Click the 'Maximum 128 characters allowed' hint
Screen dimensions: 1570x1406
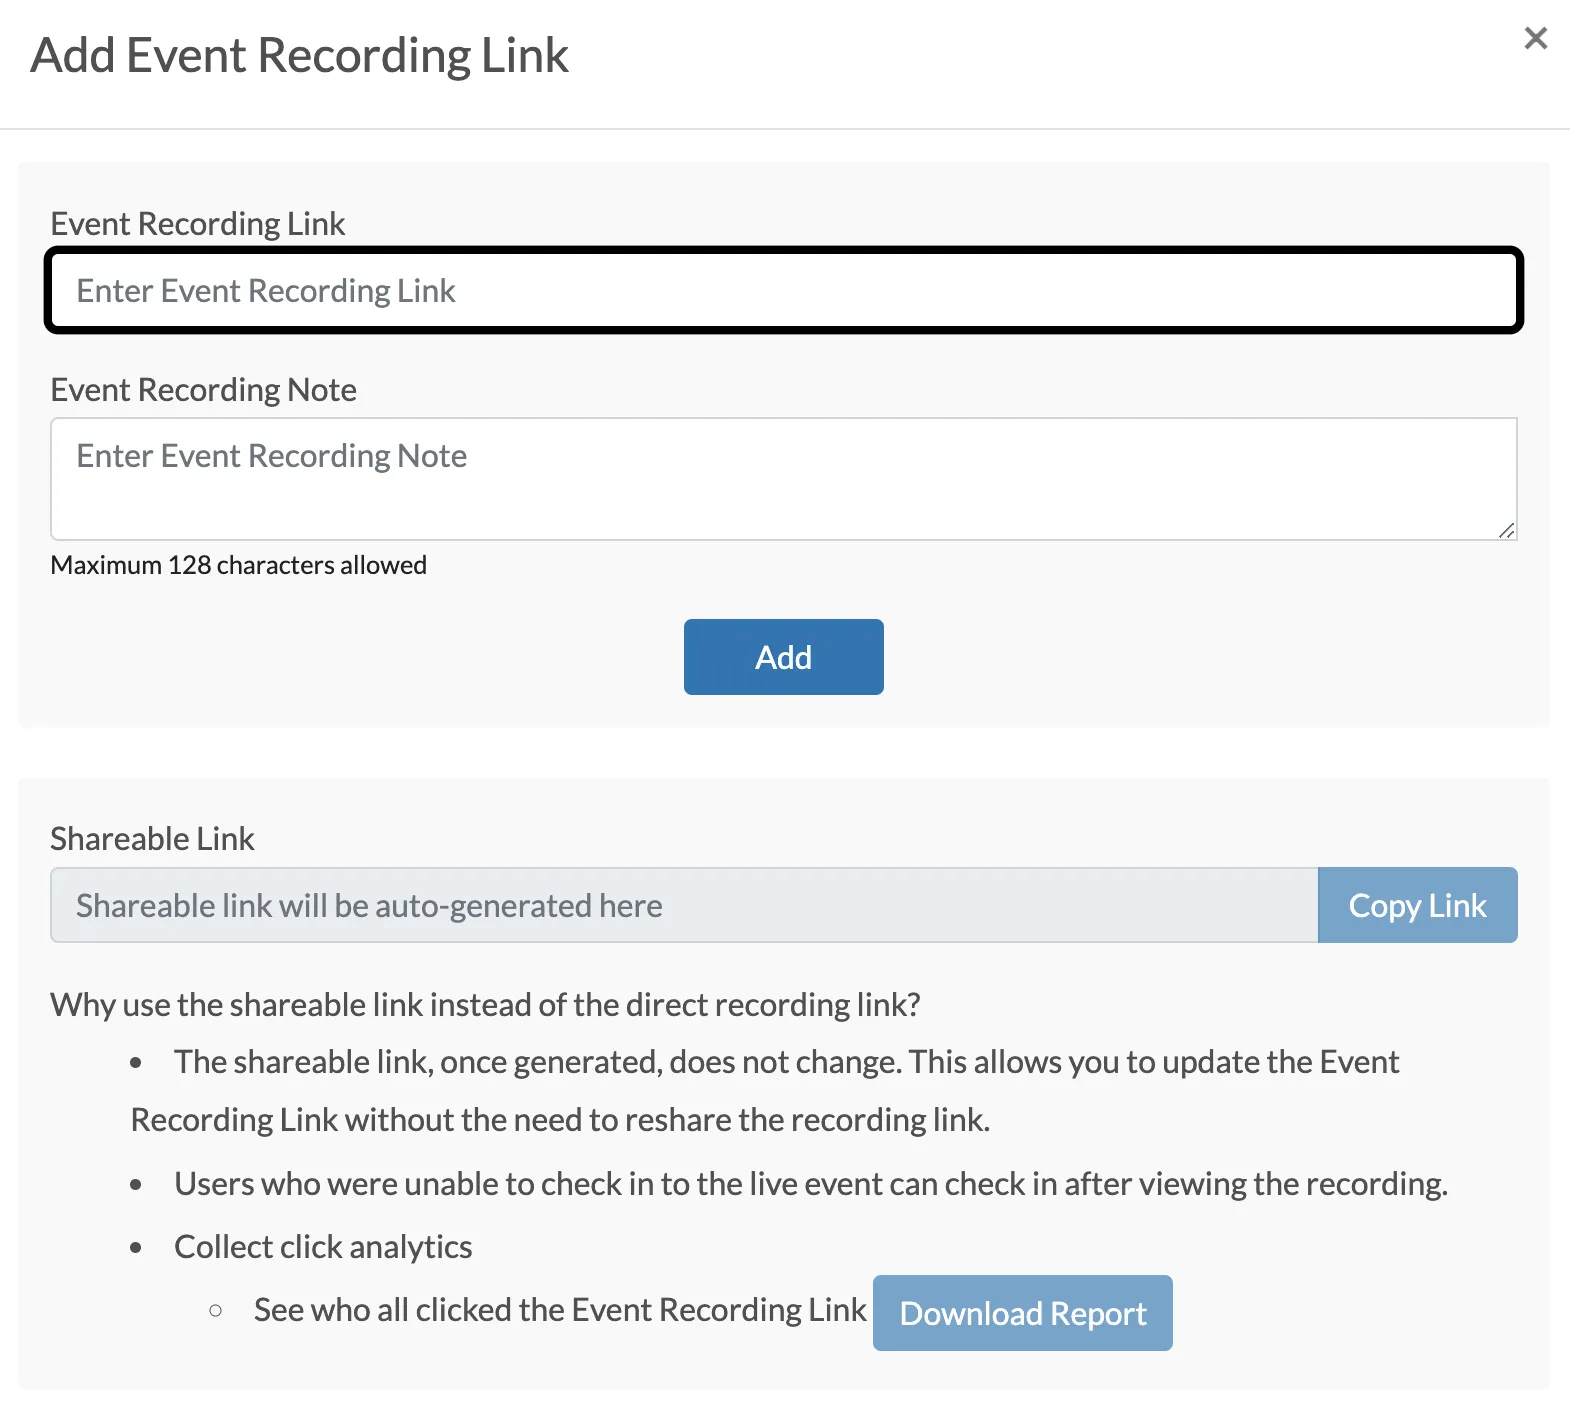[x=239, y=565]
